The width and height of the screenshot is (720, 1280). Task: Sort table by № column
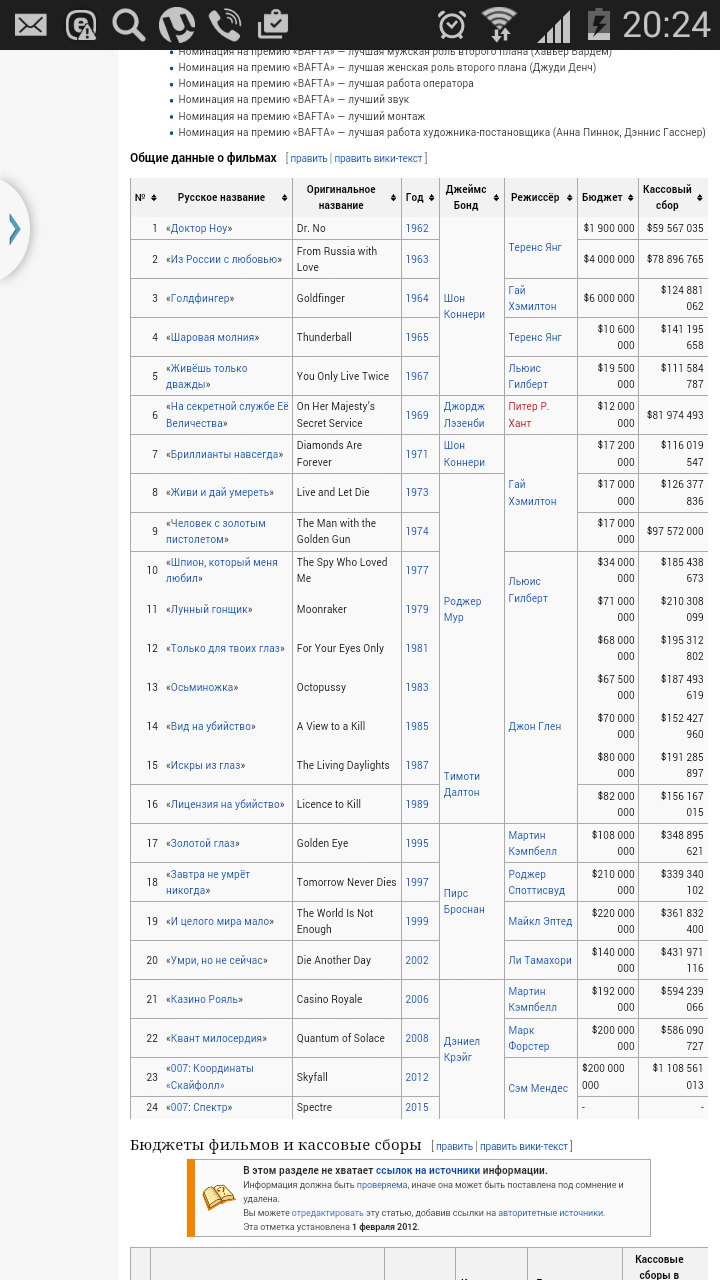153,198
